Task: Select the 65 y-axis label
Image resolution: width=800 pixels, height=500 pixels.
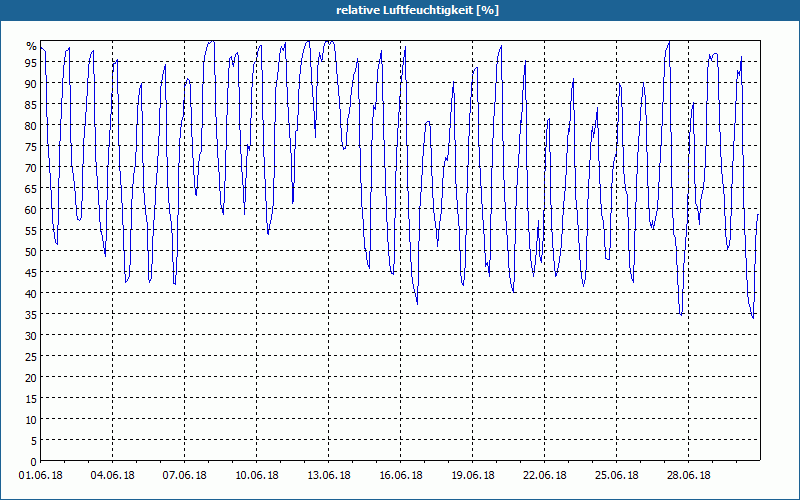Action: click(32, 189)
